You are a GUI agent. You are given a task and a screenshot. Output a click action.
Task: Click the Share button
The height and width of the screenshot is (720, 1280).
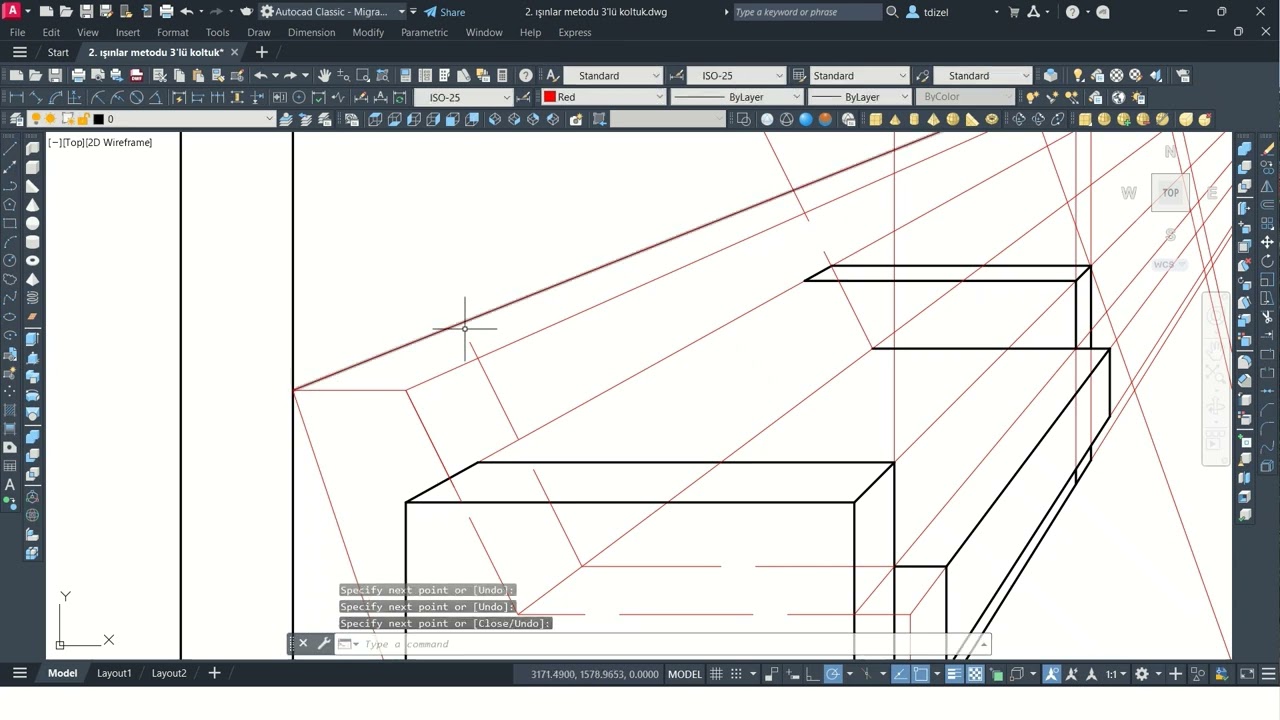444,12
